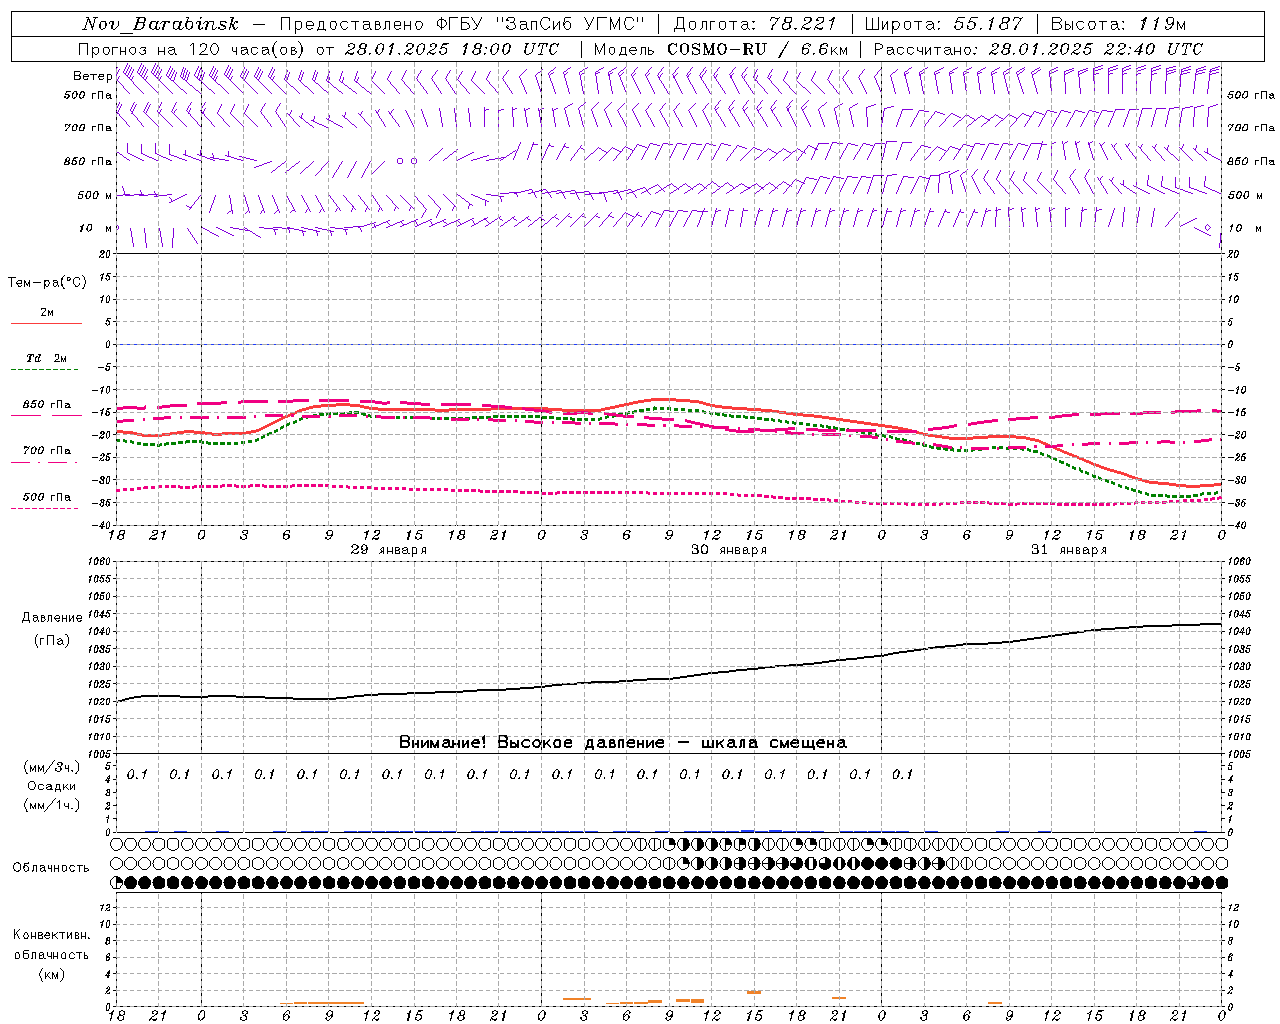Click the 'Ветер' wind panel label
The height and width of the screenshot is (1024, 1280).
pyautogui.click(x=92, y=76)
